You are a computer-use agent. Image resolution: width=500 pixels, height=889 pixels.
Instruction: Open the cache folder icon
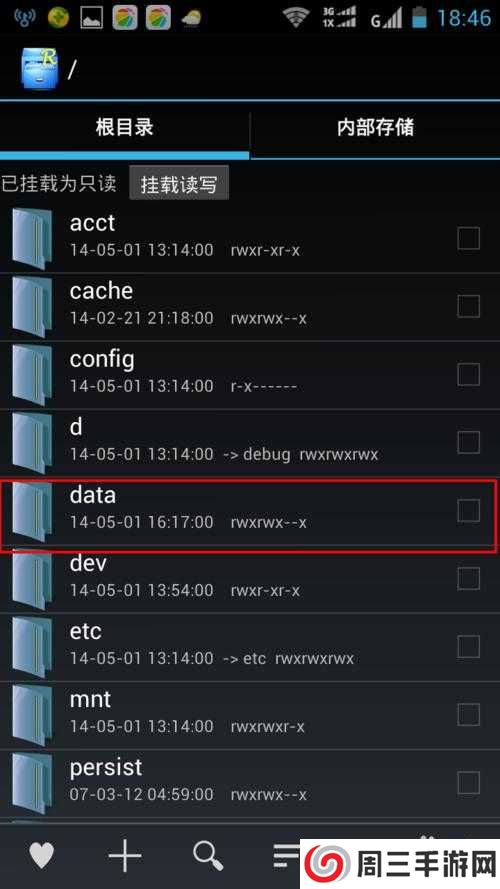coord(32,306)
